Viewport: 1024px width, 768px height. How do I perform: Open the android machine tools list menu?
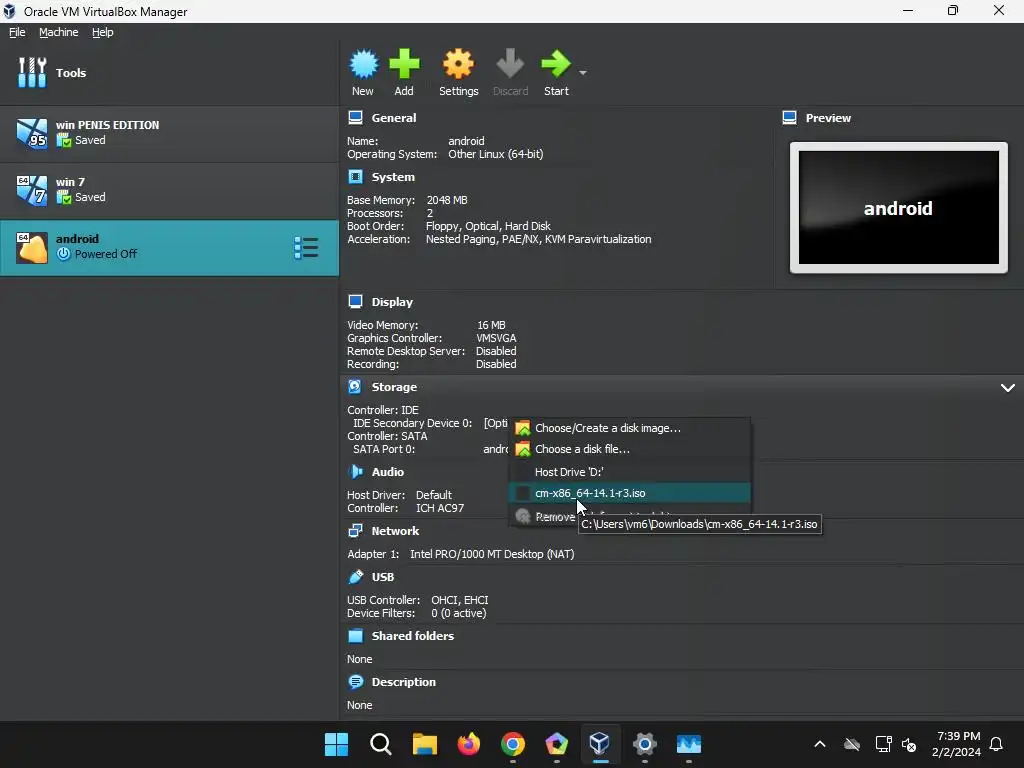[306, 248]
